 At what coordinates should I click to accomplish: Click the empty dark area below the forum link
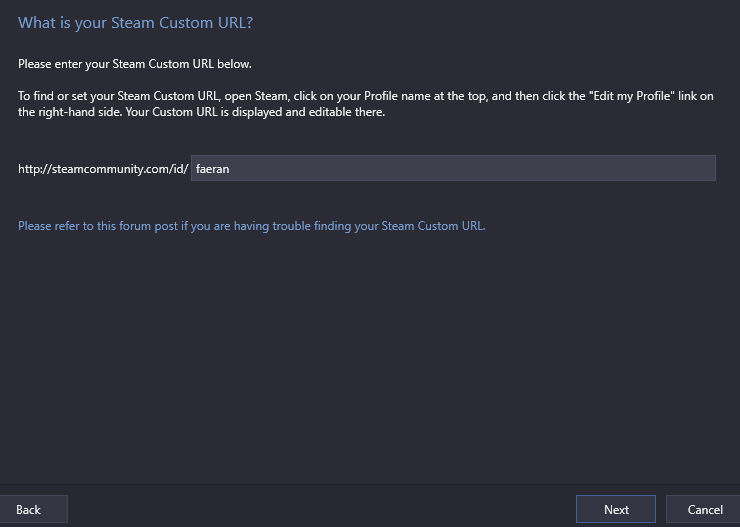(368, 359)
